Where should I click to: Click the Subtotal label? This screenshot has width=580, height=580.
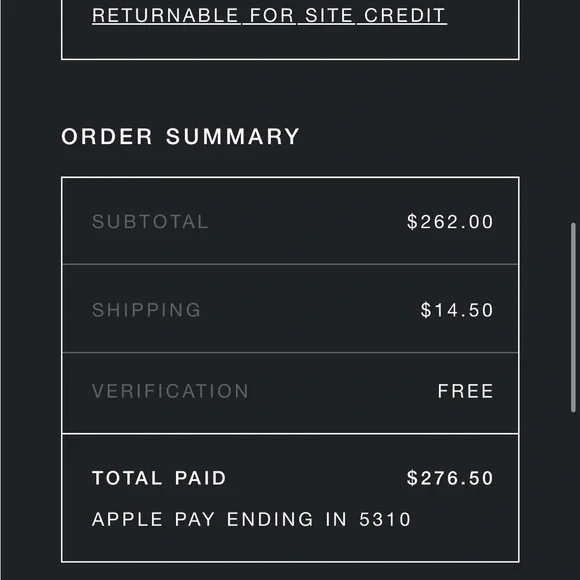click(x=150, y=222)
